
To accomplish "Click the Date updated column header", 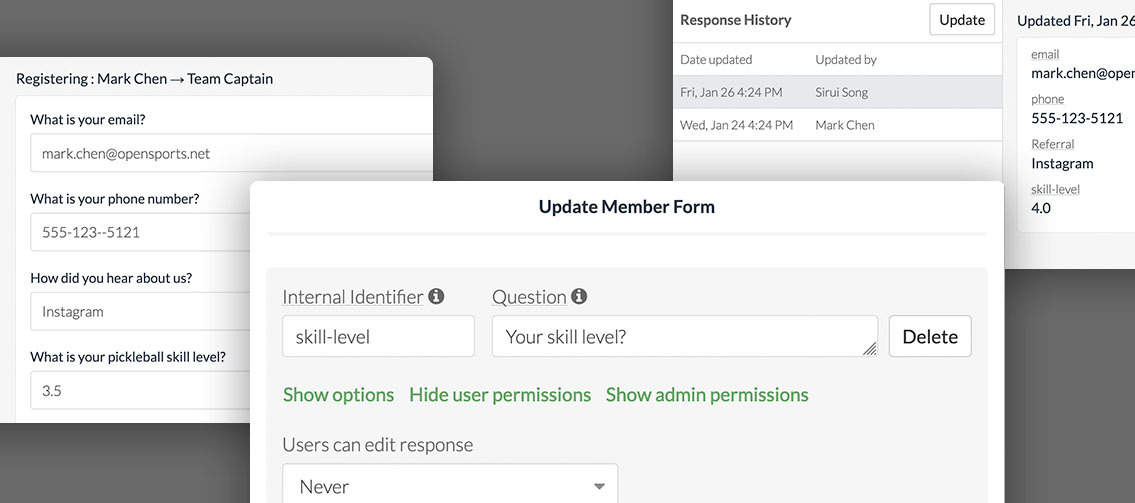I will [x=716, y=60].
